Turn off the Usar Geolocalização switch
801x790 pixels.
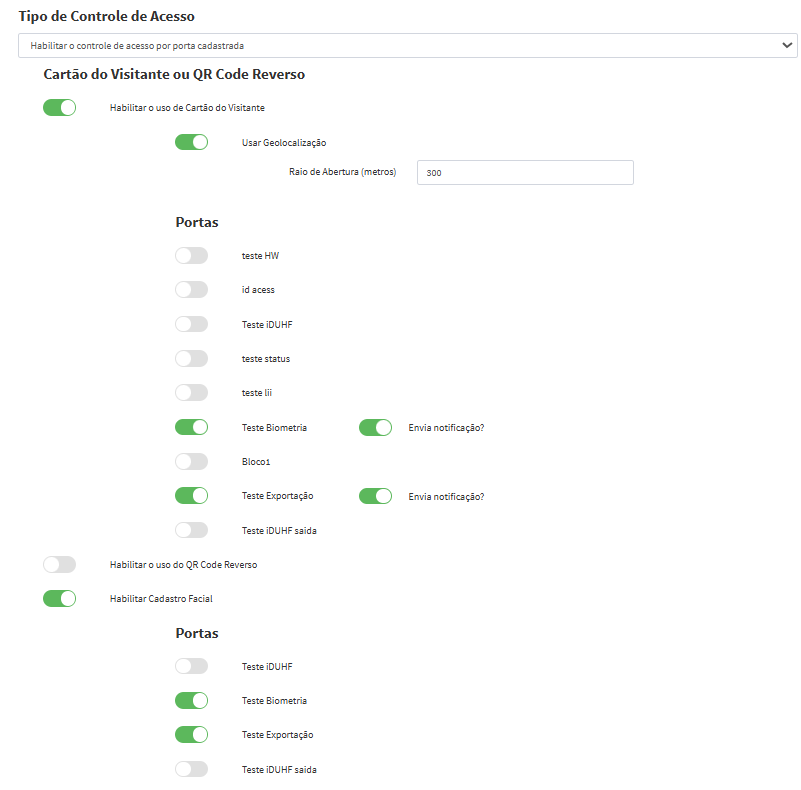pyautogui.click(x=191, y=142)
